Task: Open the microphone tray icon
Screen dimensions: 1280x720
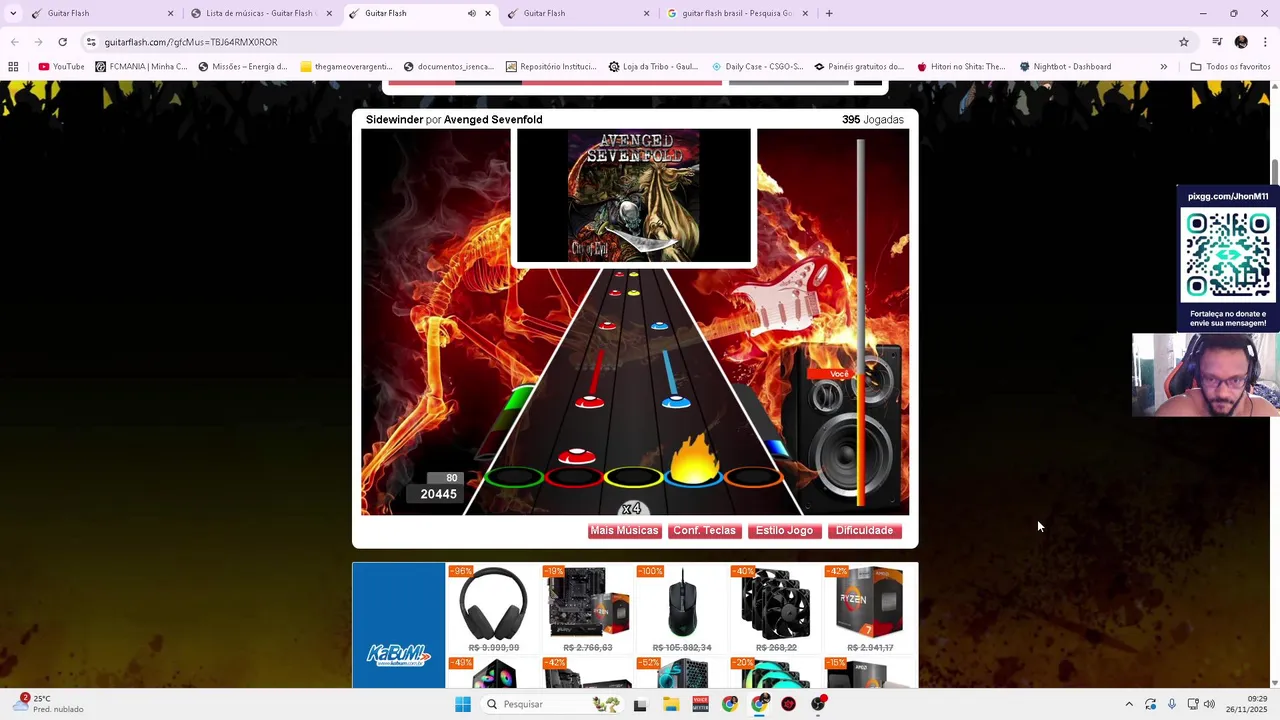Action: click(1172, 704)
